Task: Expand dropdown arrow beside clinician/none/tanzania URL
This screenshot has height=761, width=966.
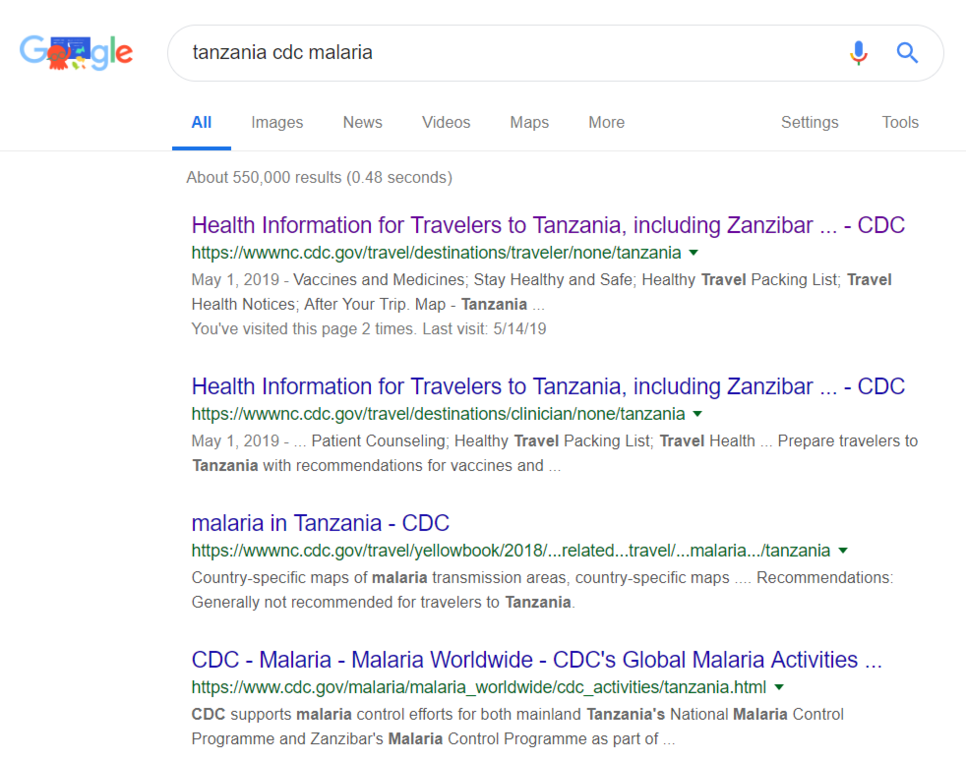Action: click(x=697, y=414)
